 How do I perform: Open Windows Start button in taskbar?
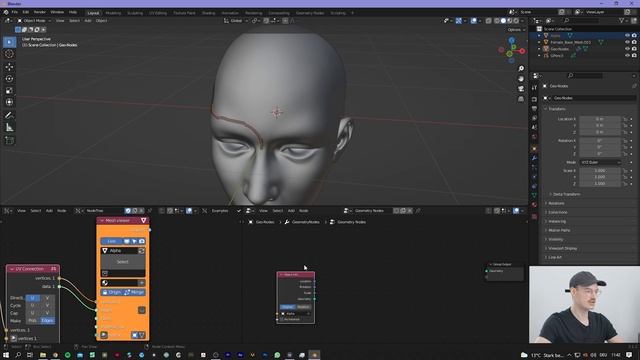click(6, 355)
